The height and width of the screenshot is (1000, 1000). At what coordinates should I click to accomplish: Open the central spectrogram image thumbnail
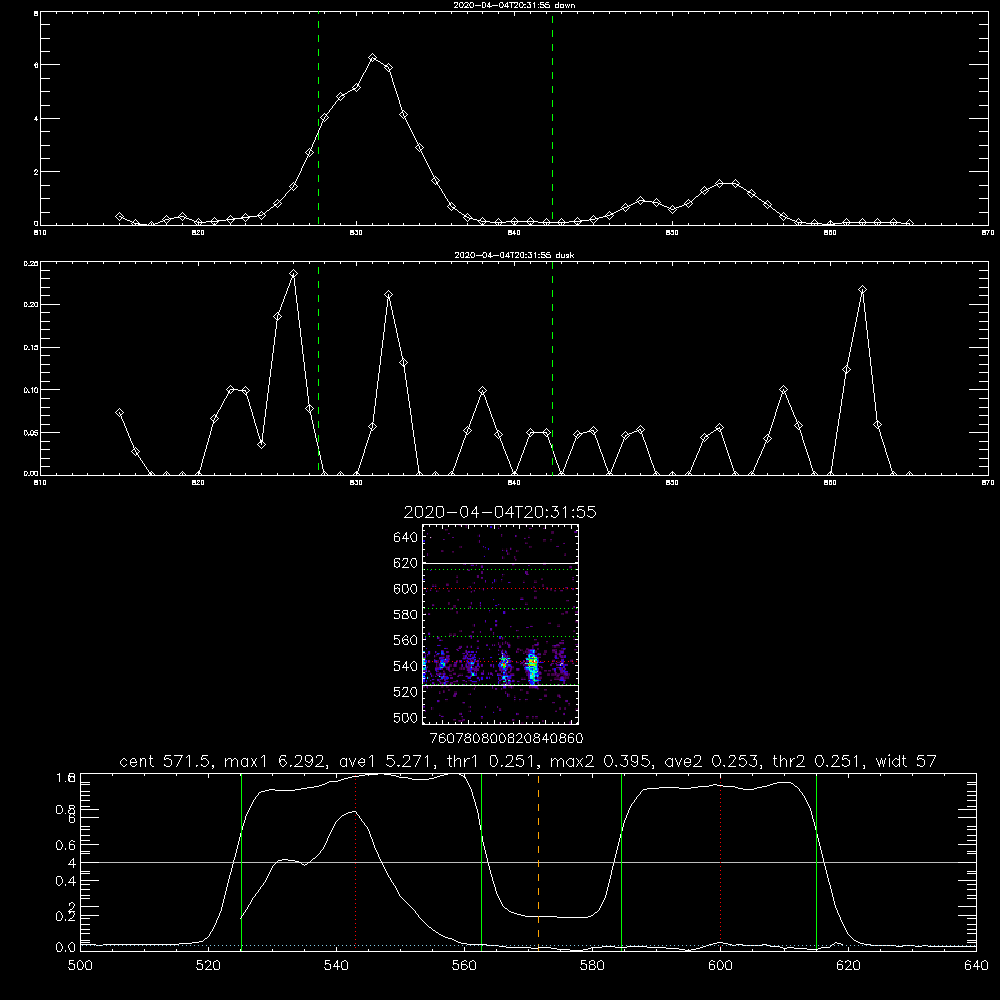click(x=500, y=624)
